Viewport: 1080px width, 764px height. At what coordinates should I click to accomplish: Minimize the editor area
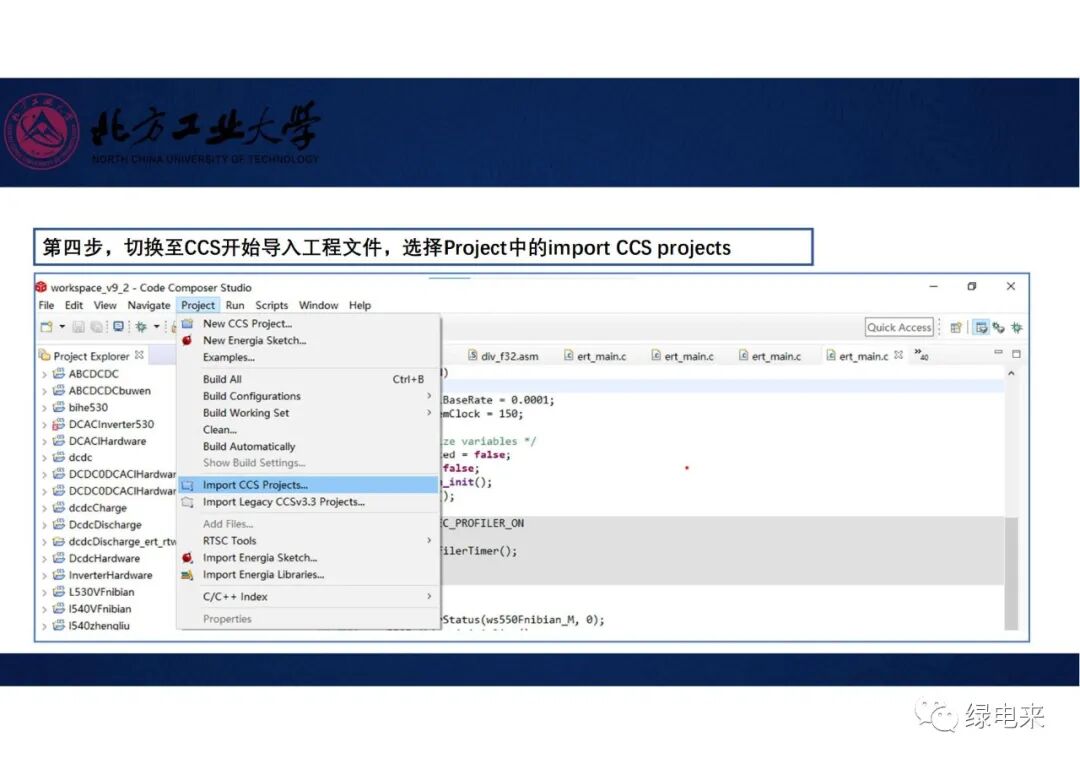(998, 353)
